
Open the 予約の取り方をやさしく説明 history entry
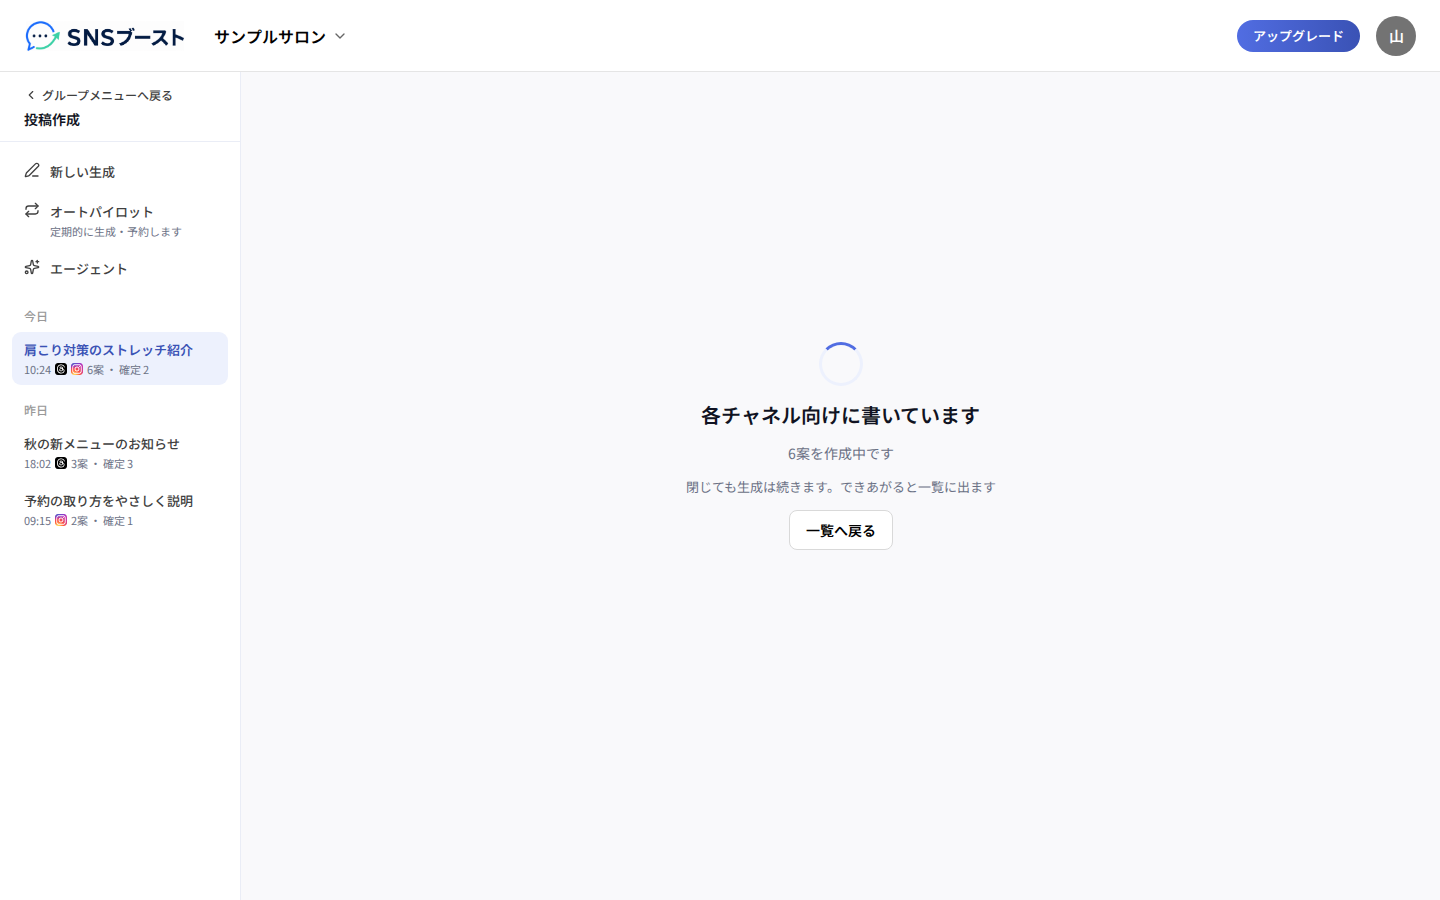[120, 509]
